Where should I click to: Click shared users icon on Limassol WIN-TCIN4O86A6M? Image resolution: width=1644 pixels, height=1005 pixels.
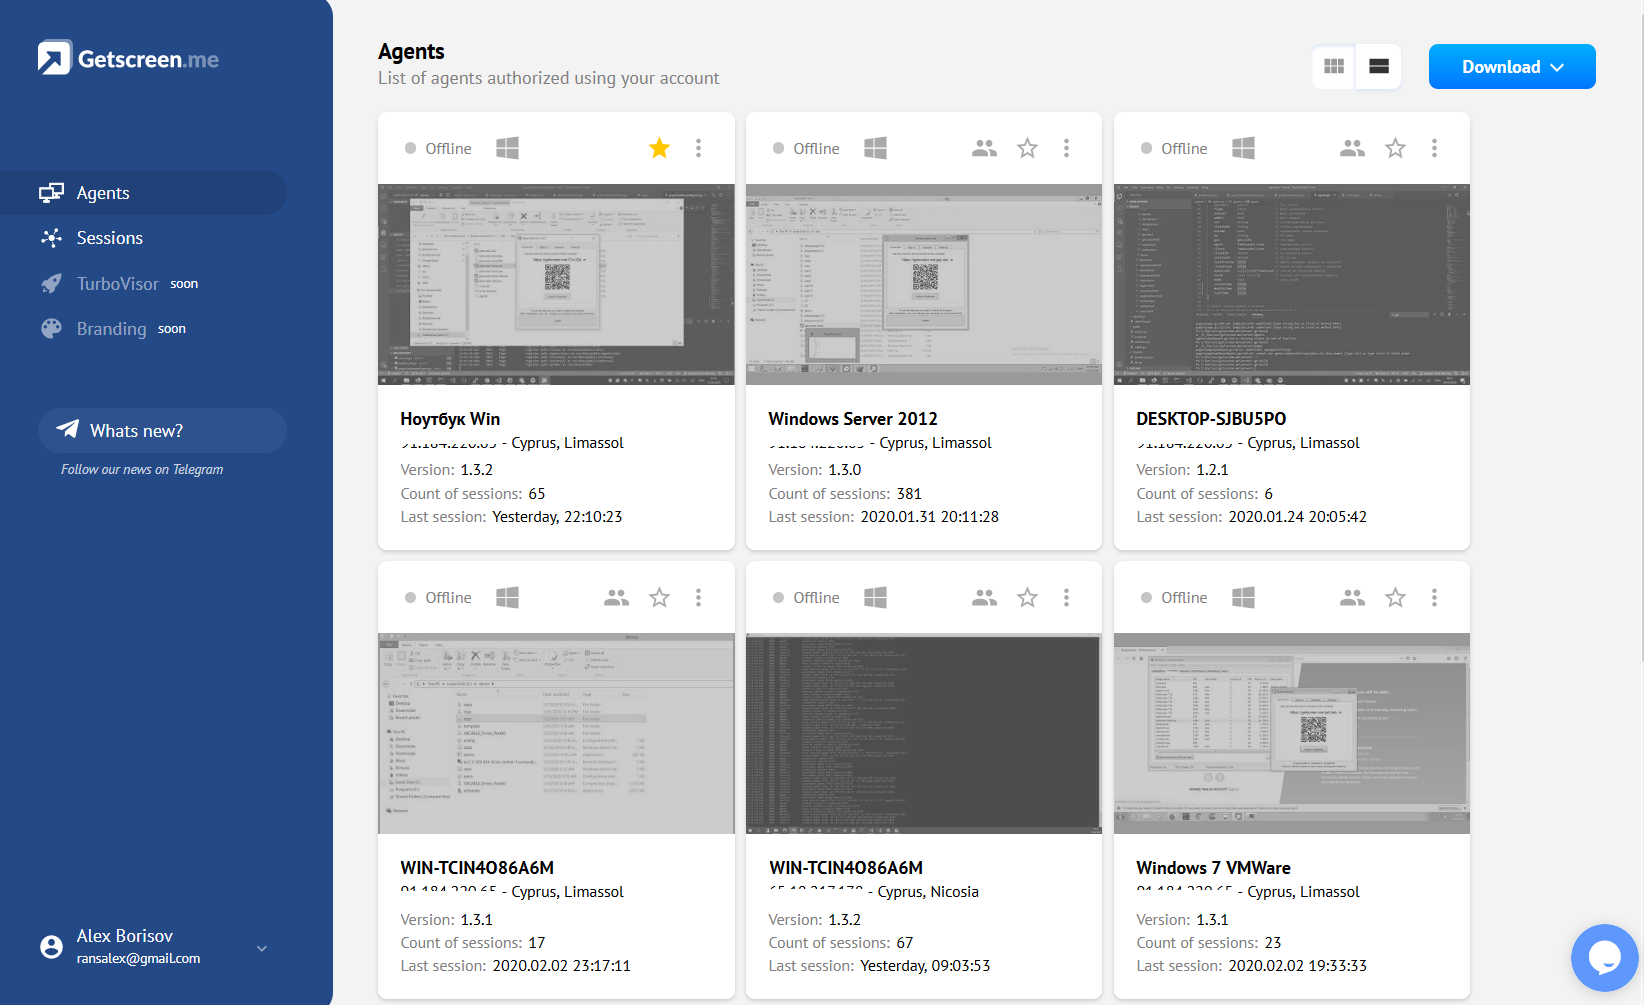click(x=616, y=597)
